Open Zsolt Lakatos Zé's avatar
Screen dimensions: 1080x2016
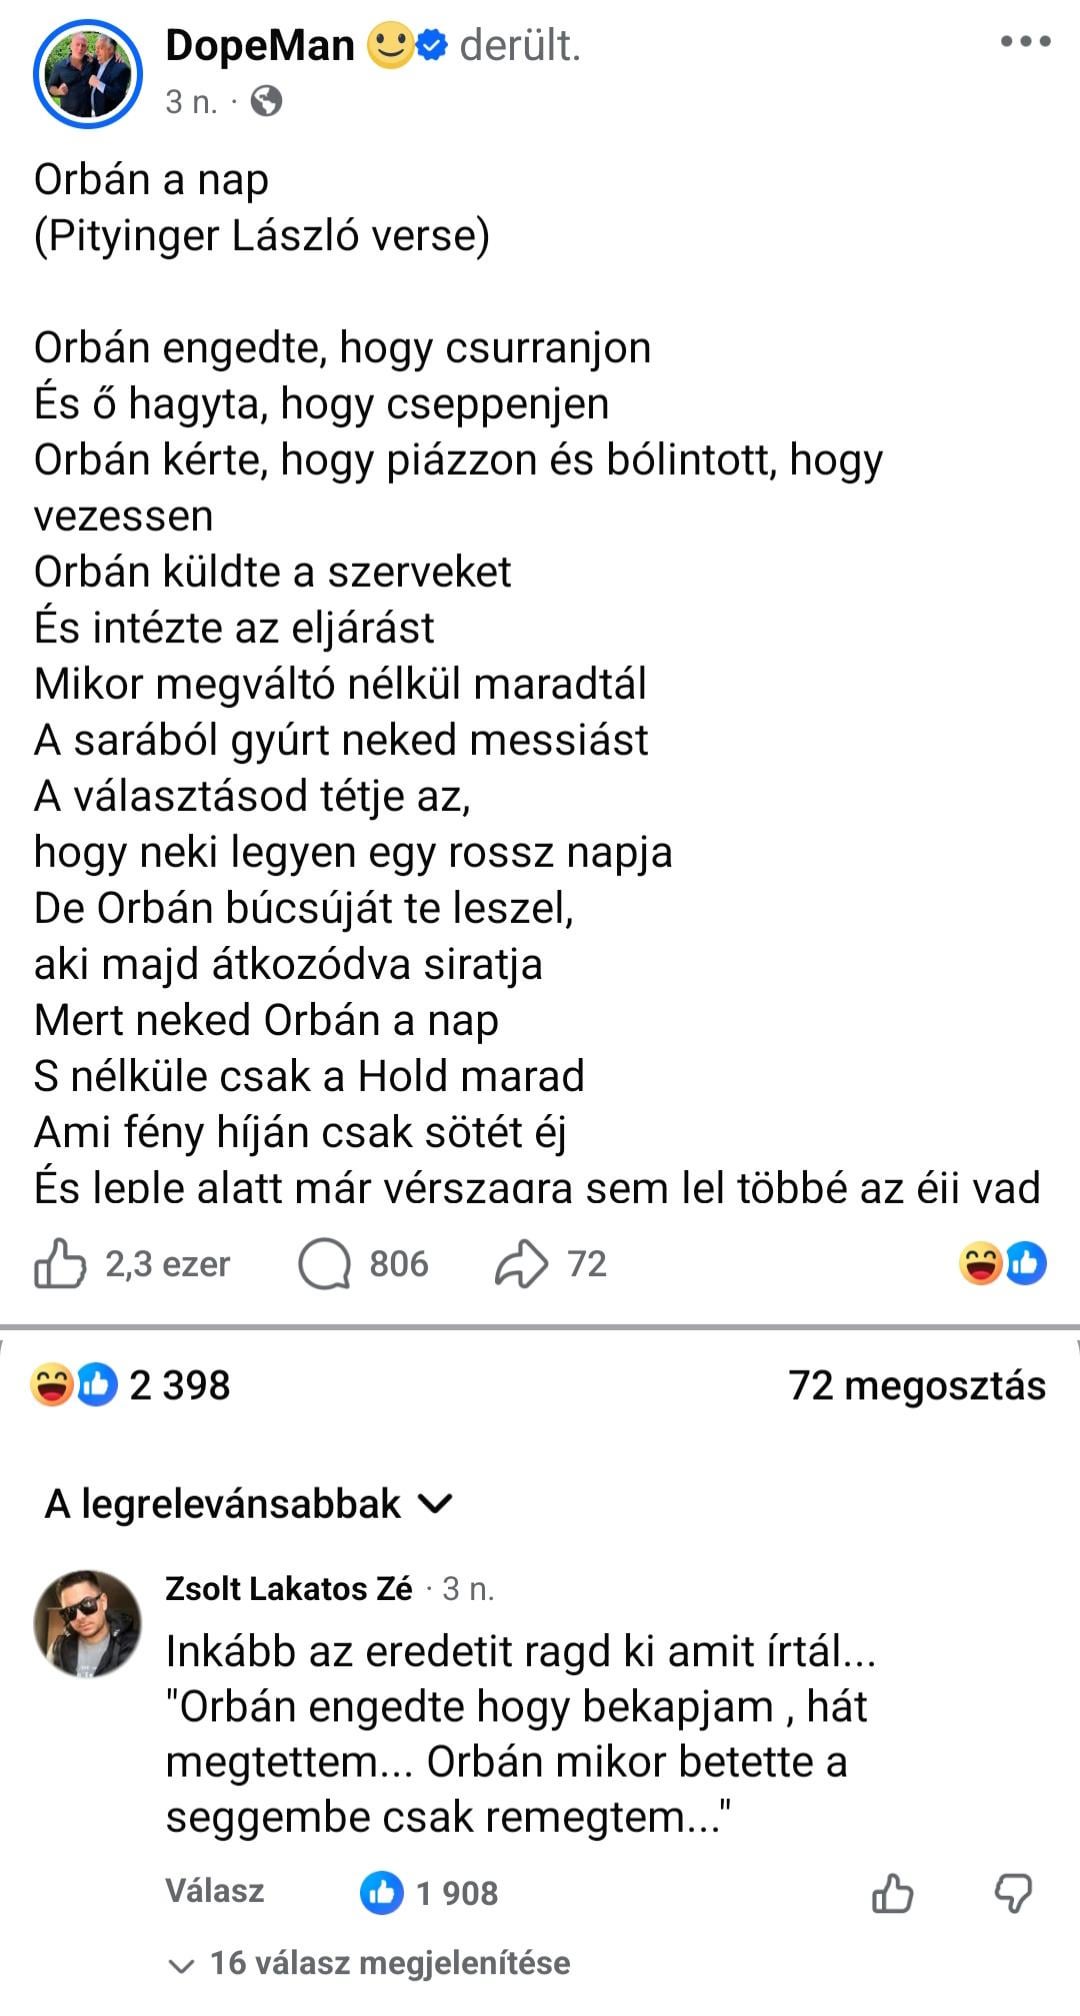88,1623
